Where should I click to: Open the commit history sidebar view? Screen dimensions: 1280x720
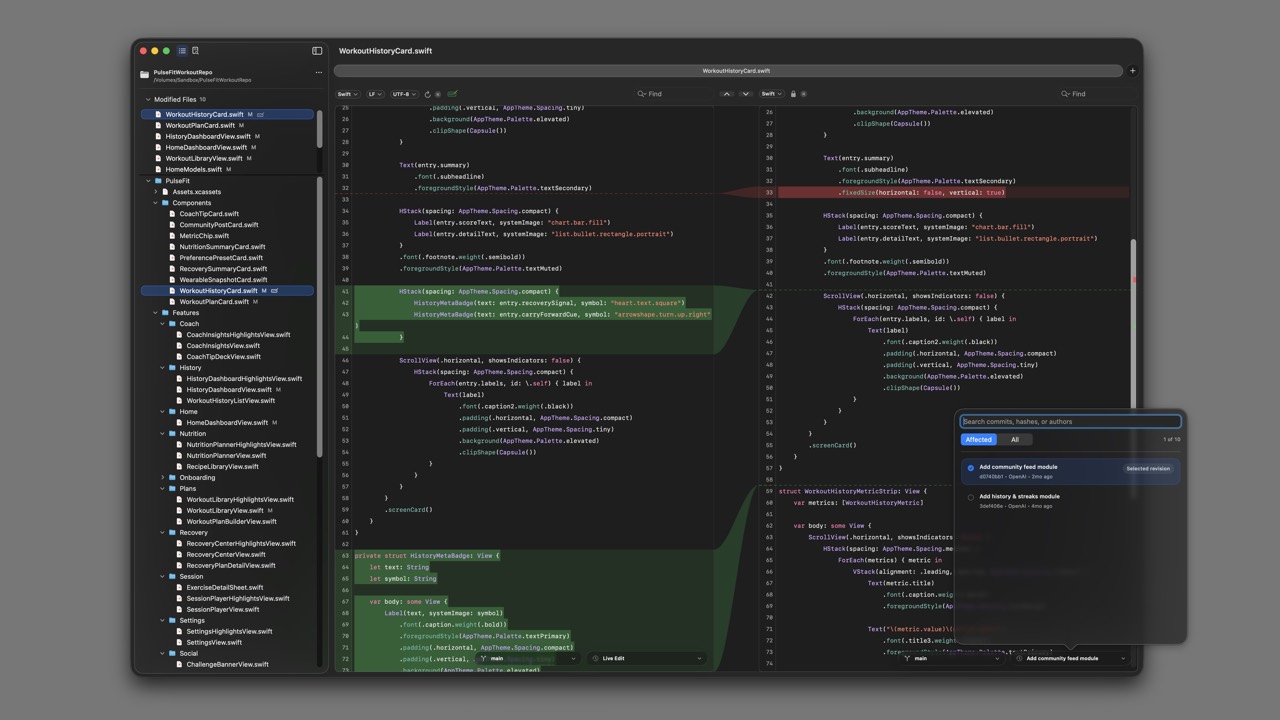point(195,51)
